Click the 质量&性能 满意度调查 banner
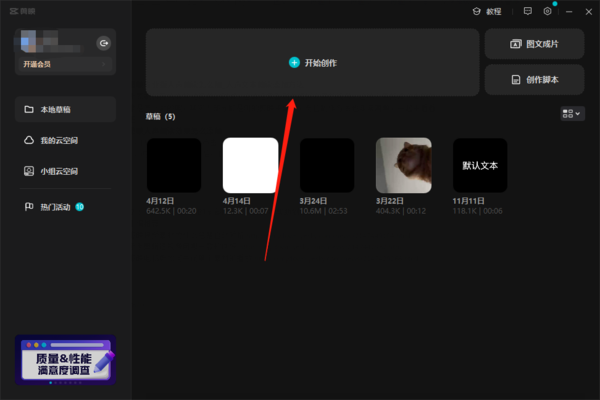Screen dimensions: 600x400 [x=65, y=359]
